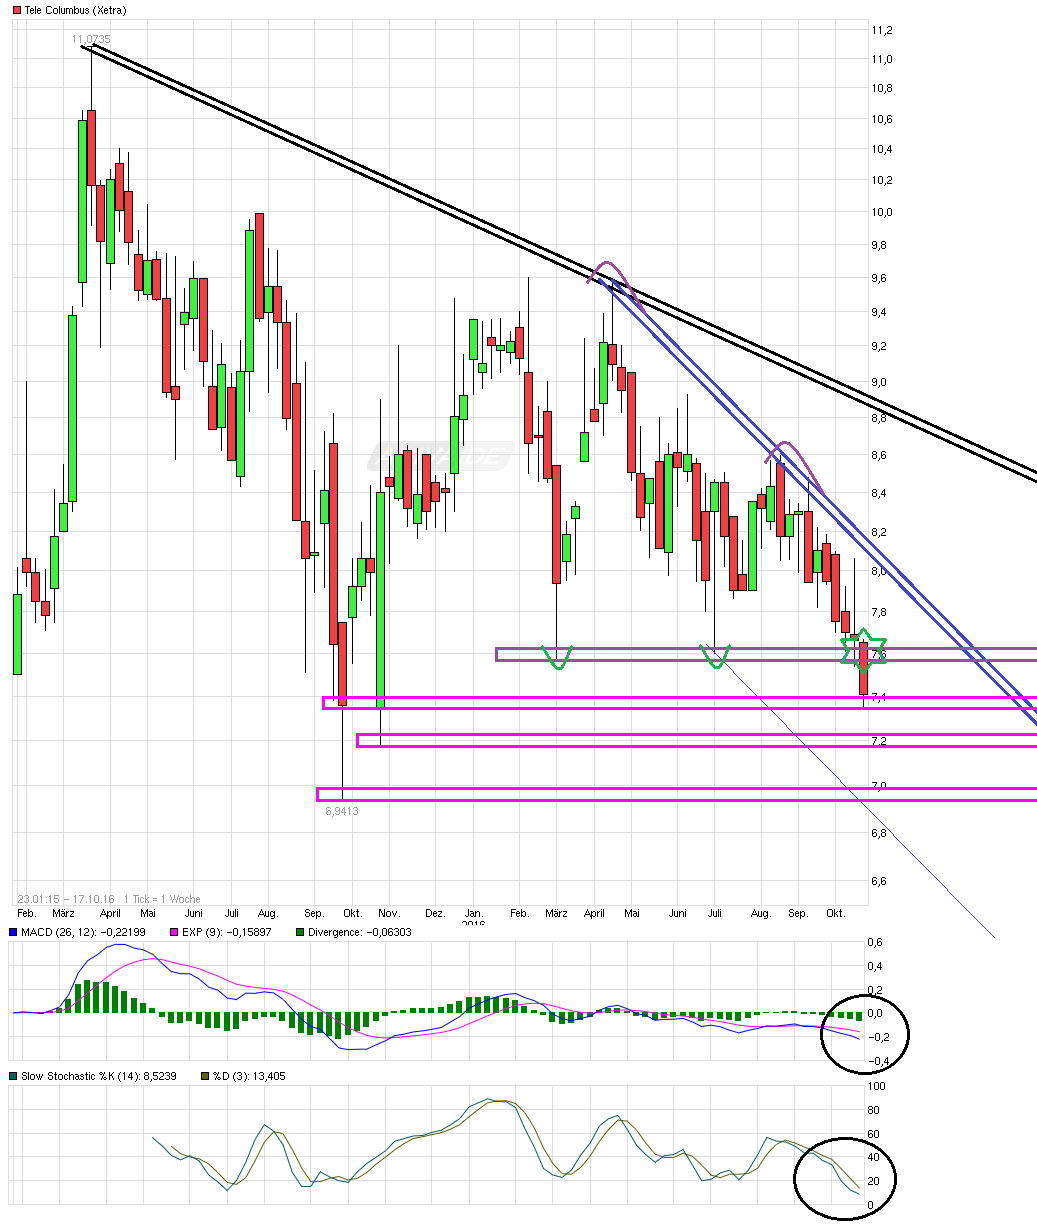Expand the 2016 year marker on axis
This screenshot has width=1037, height=1226.
tap(474, 922)
